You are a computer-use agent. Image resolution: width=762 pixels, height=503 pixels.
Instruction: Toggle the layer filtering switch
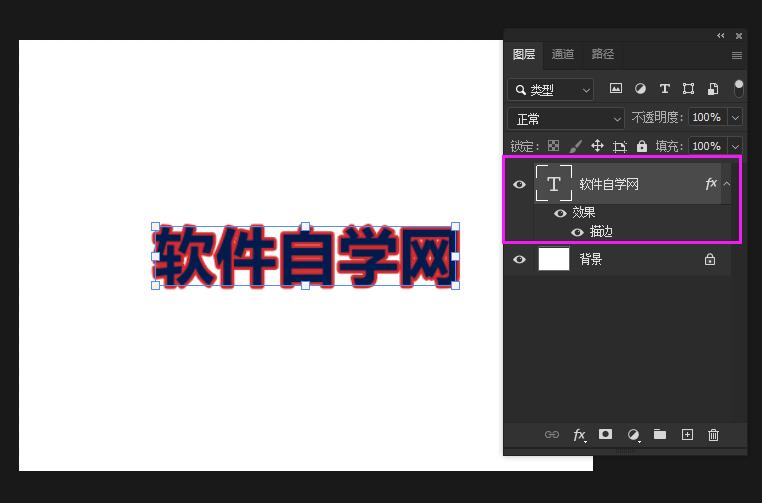coord(739,88)
